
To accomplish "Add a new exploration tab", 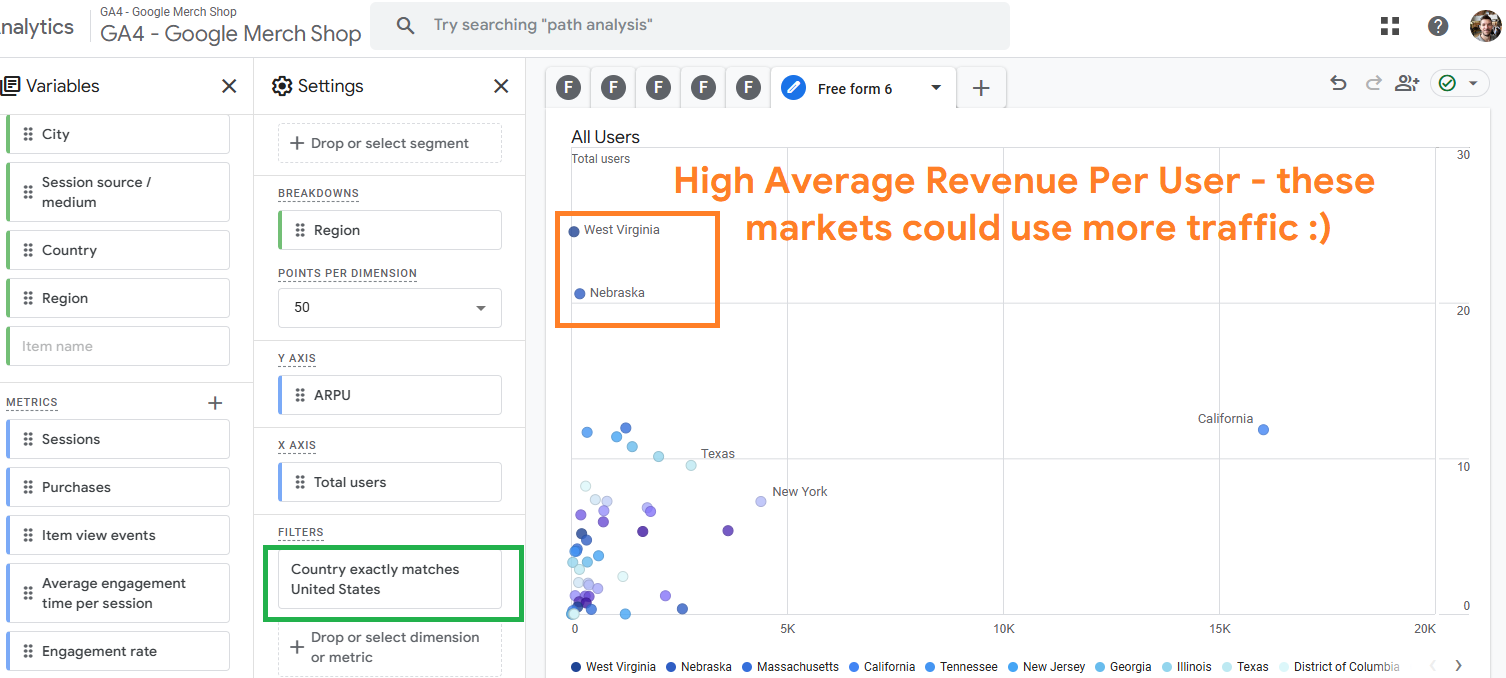I will pos(981,88).
